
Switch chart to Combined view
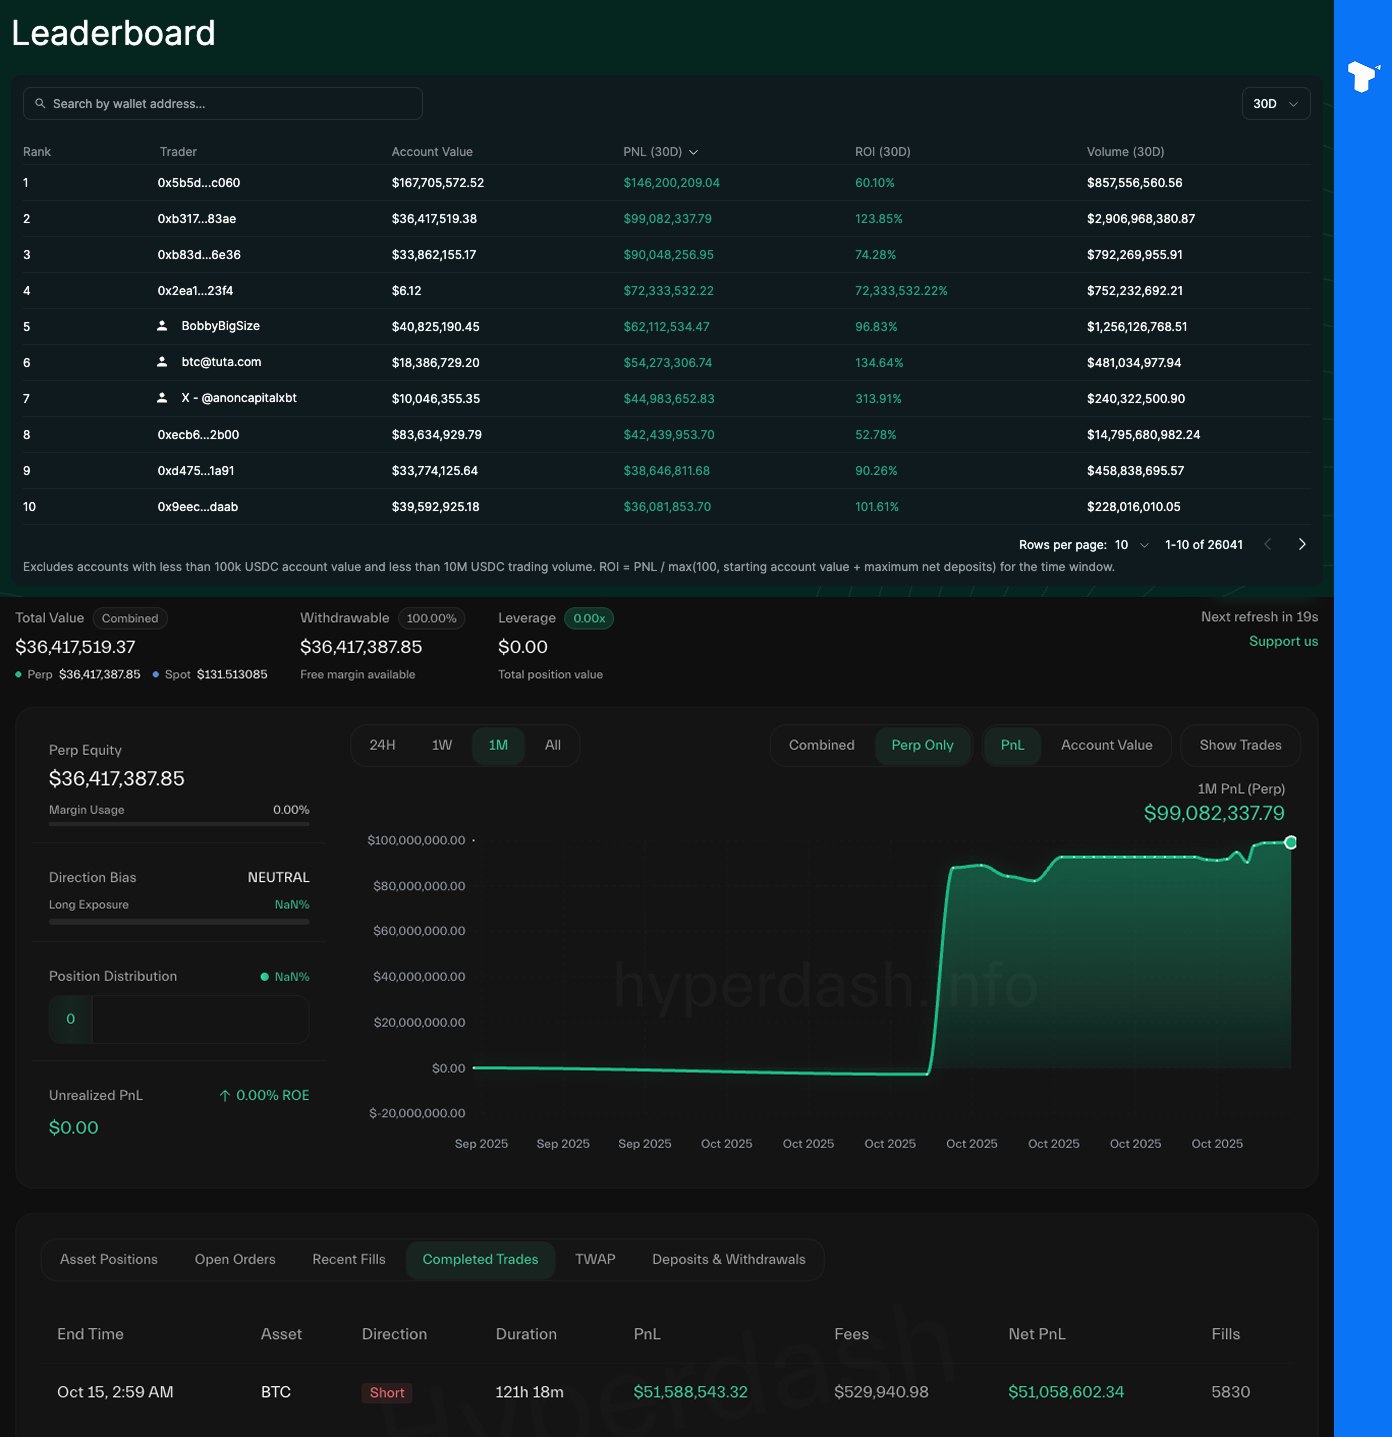[x=821, y=745]
